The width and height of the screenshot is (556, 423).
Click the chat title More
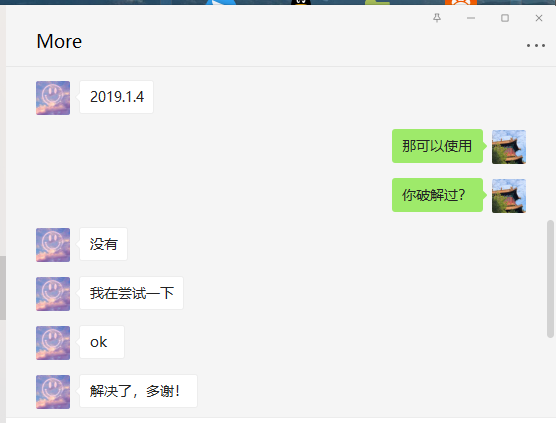[59, 41]
